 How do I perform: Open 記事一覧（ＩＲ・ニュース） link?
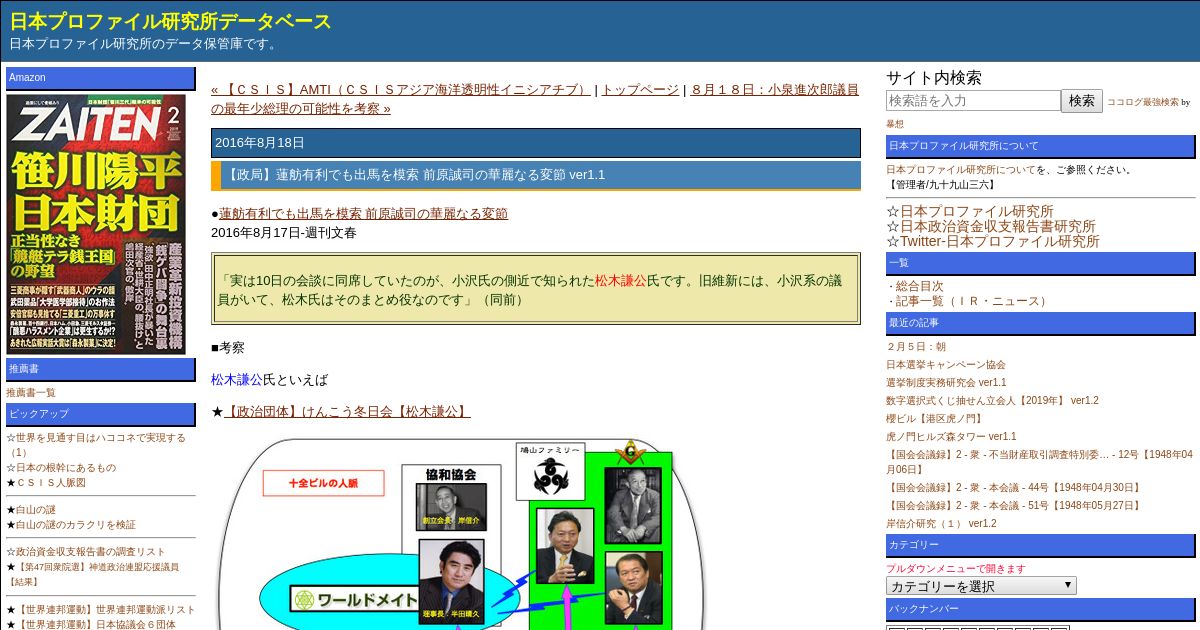(973, 301)
